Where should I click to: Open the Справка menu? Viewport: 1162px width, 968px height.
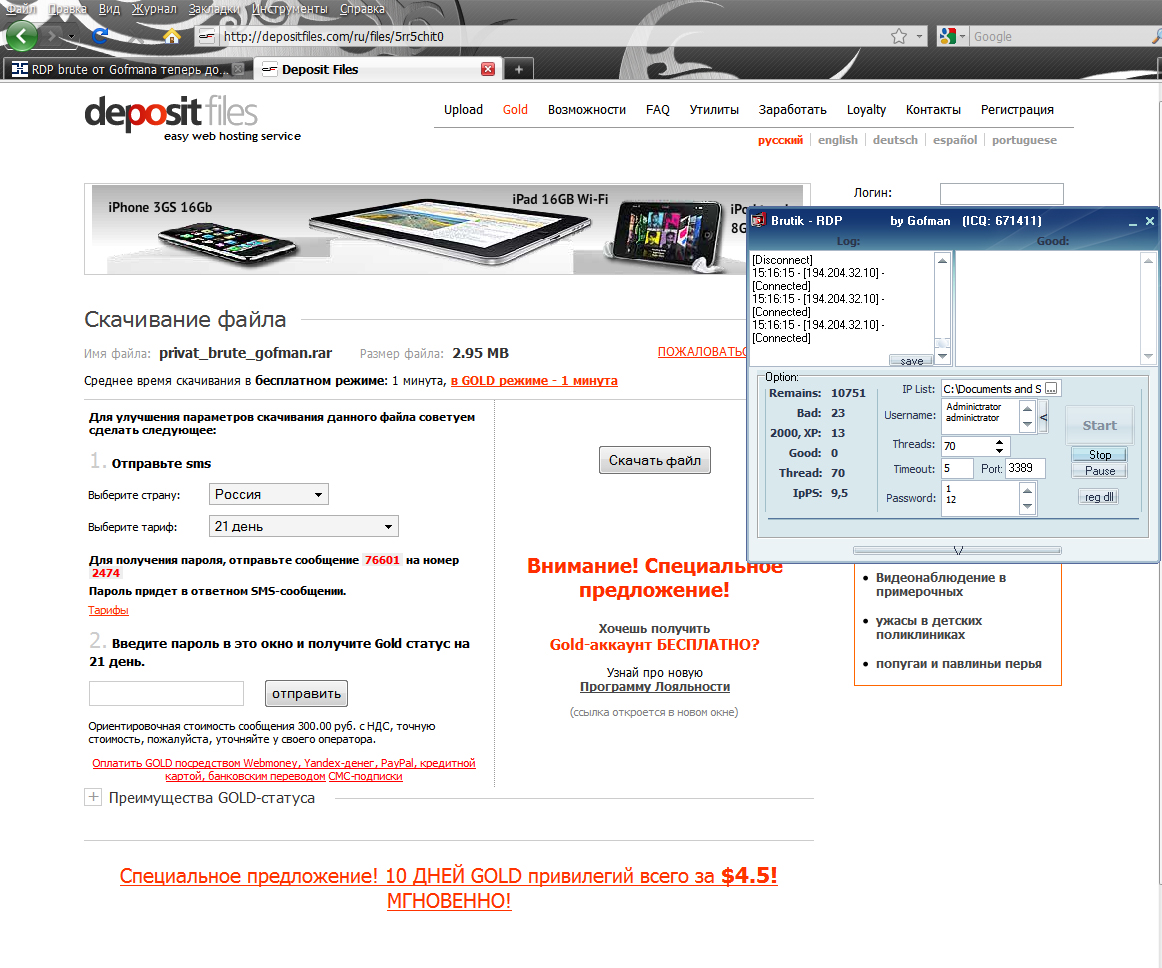(362, 9)
